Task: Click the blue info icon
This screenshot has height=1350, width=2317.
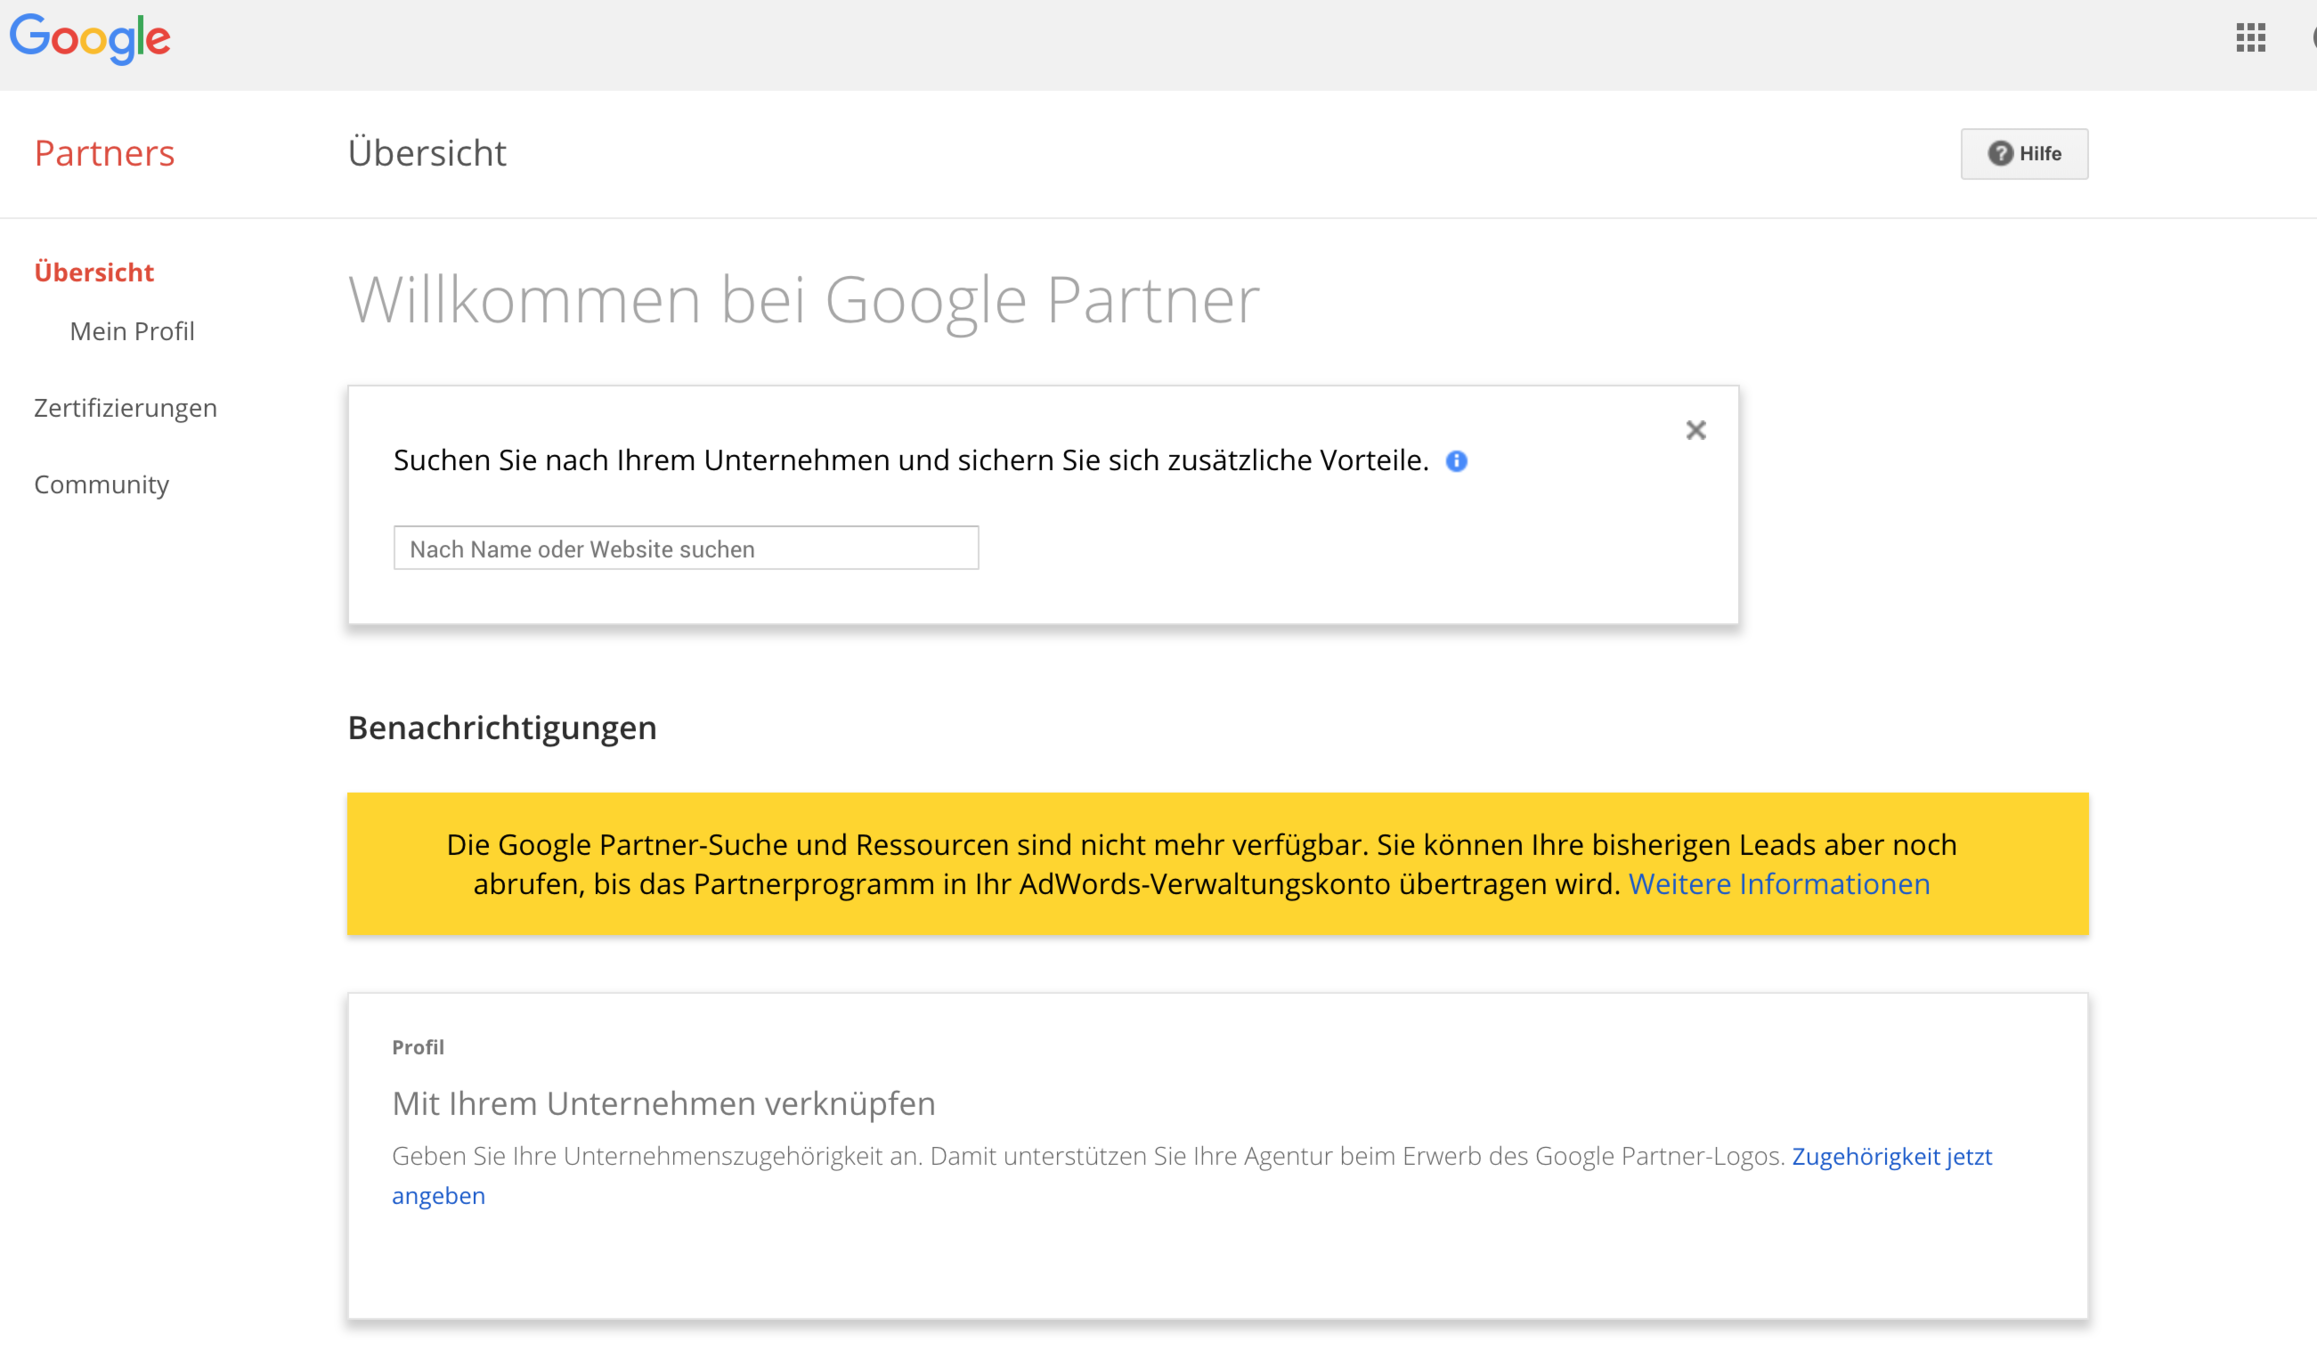Action: coord(1456,461)
